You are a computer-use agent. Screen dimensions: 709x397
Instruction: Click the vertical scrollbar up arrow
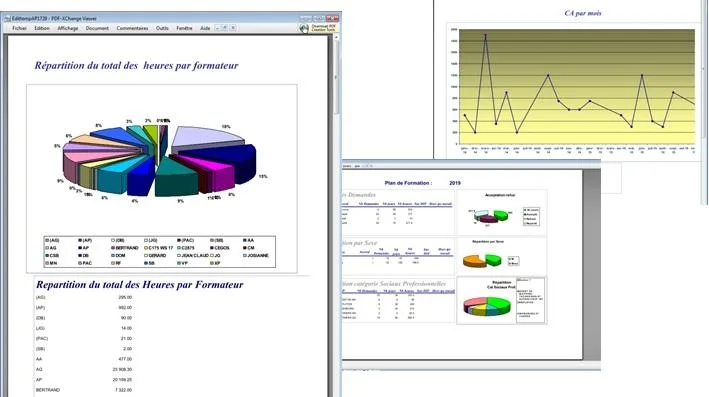[336, 38]
